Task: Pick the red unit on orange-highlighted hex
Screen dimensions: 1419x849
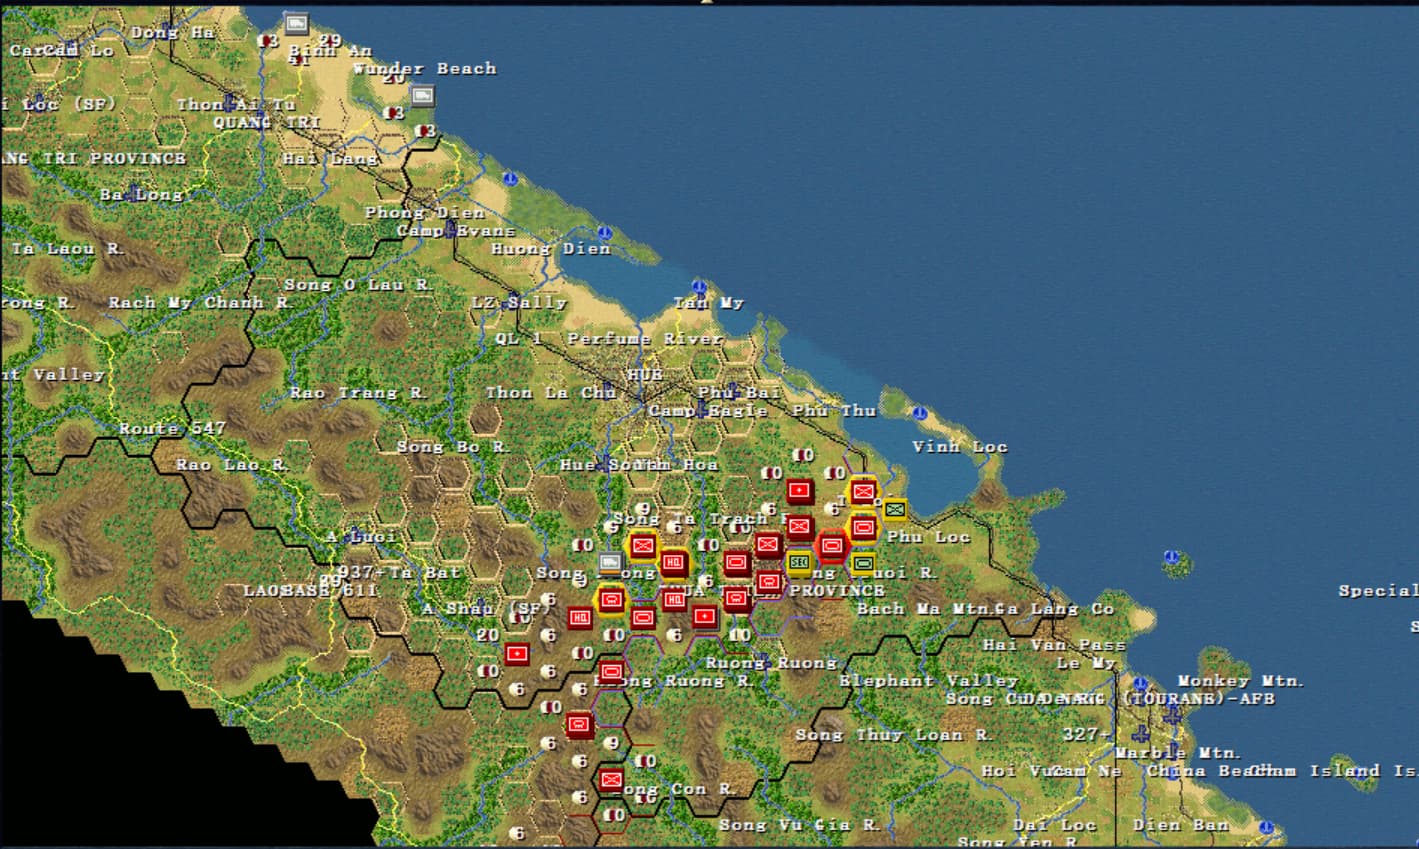Action: click(x=831, y=546)
